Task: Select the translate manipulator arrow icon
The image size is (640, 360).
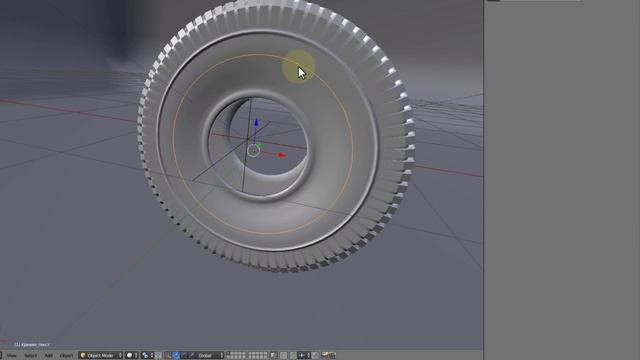Action: pos(176,356)
